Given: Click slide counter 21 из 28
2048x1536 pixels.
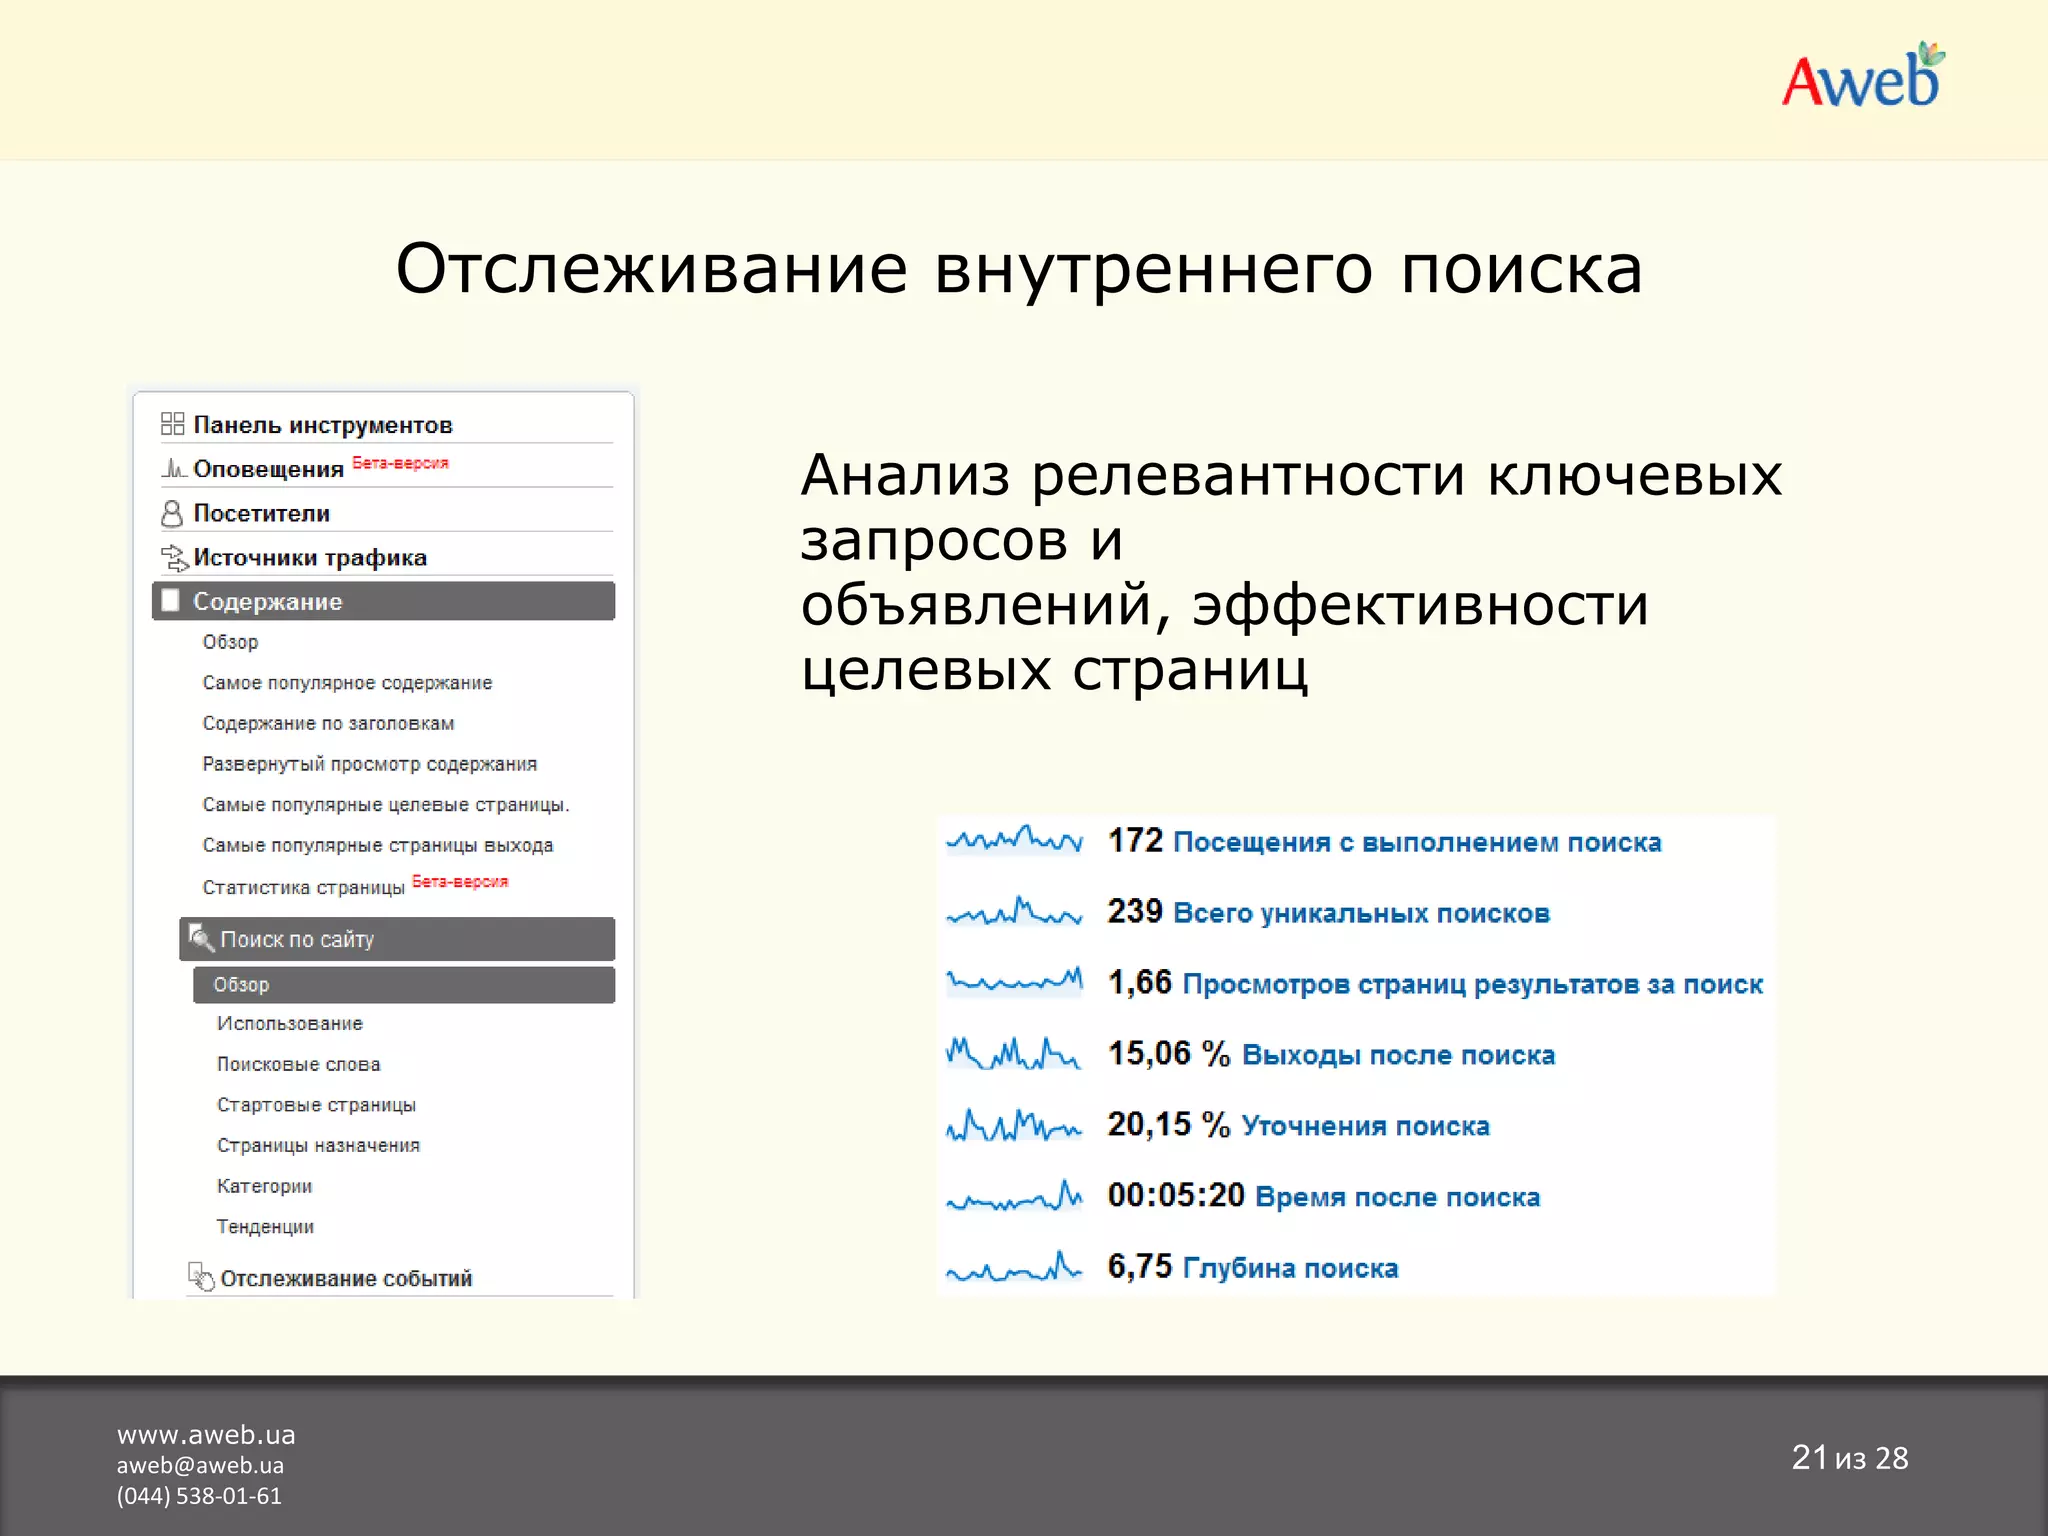Looking at the screenshot, I should pos(1850,1458).
